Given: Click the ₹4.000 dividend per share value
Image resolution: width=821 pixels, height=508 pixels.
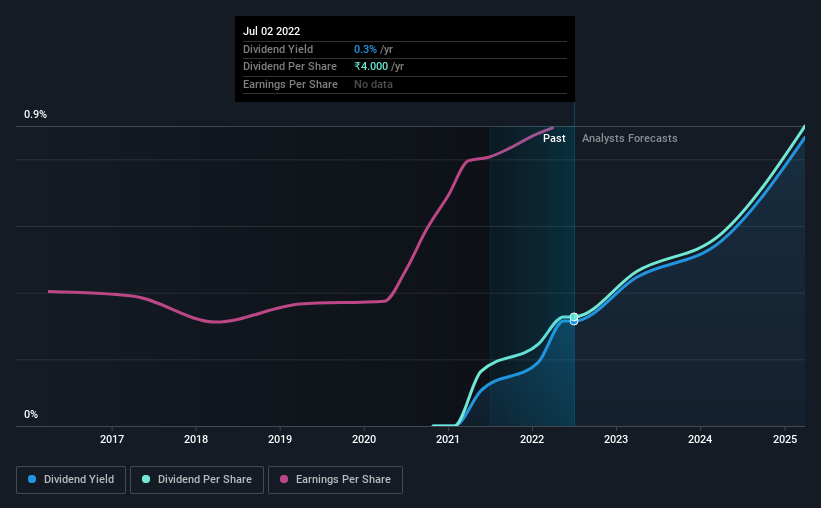Looking at the screenshot, I should (x=371, y=67).
